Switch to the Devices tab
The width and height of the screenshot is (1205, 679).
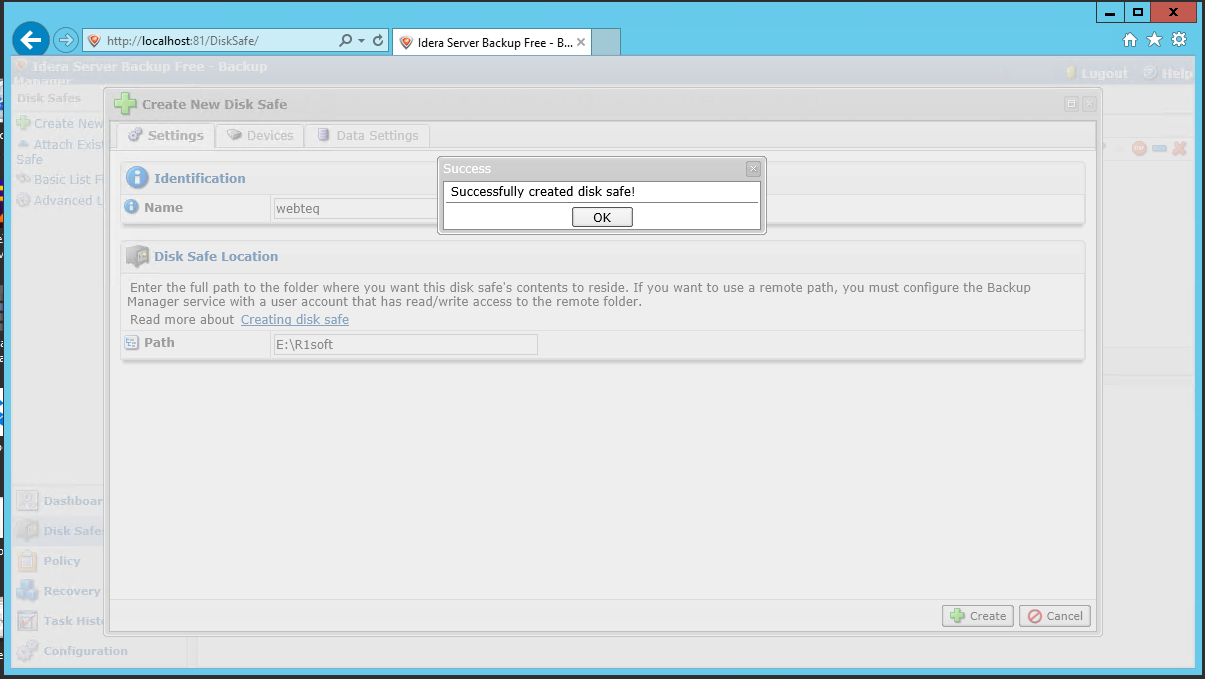point(260,135)
